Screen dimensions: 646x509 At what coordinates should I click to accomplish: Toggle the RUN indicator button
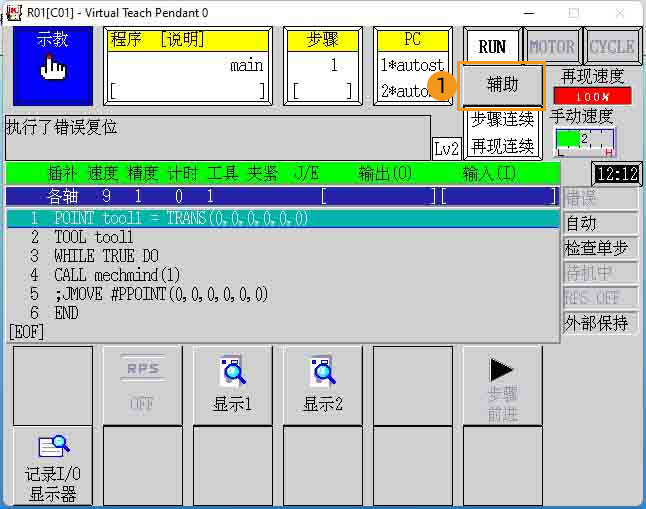point(492,47)
